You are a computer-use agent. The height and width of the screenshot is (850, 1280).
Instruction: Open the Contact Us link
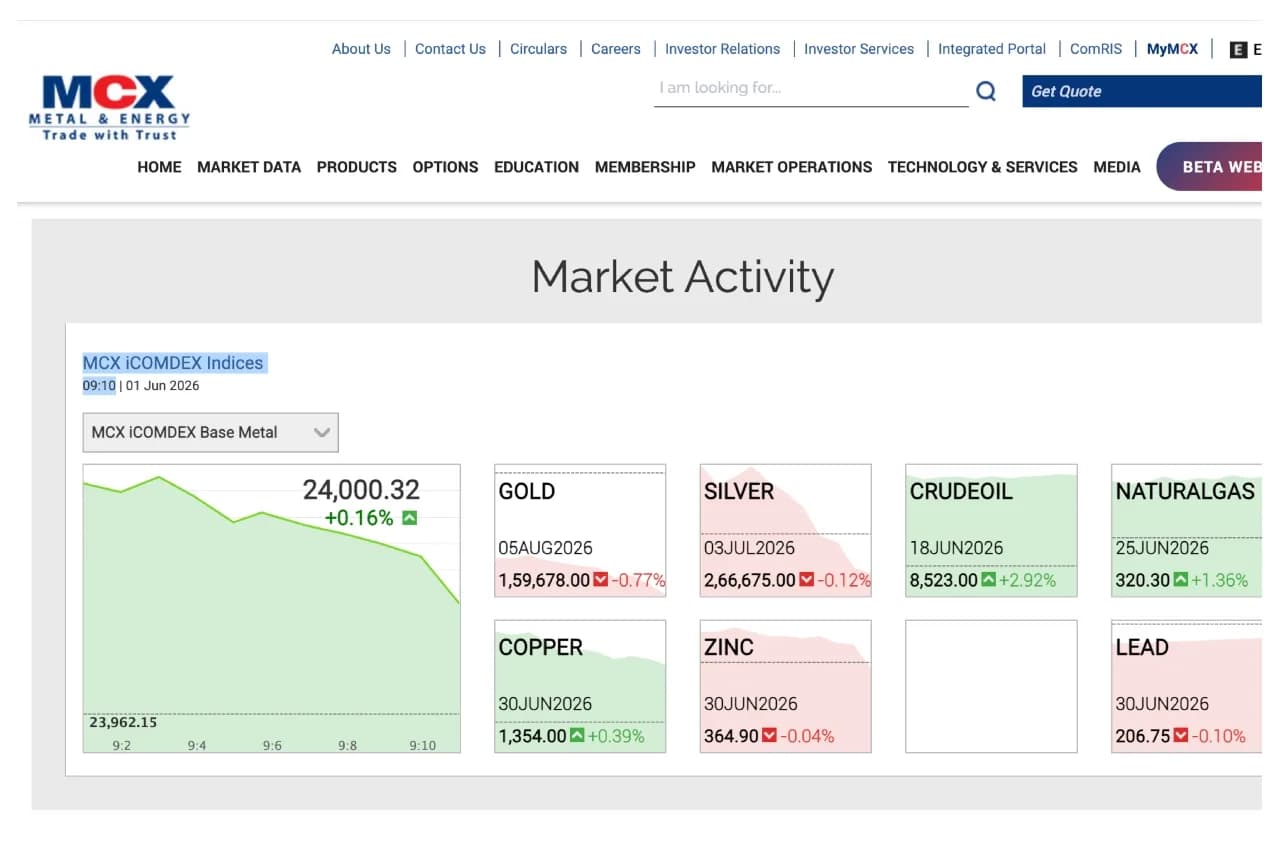(x=450, y=49)
